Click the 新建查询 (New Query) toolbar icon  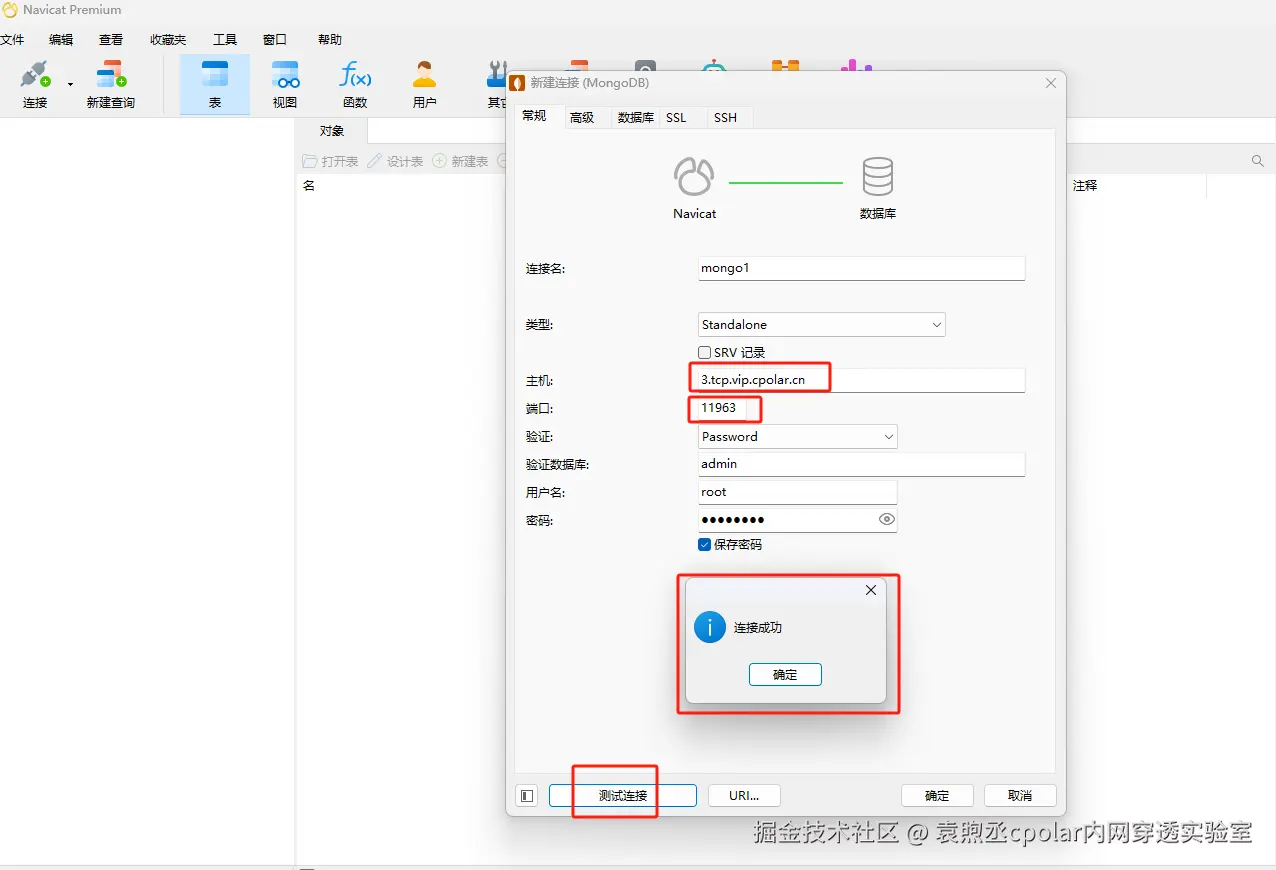click(110, 84)
